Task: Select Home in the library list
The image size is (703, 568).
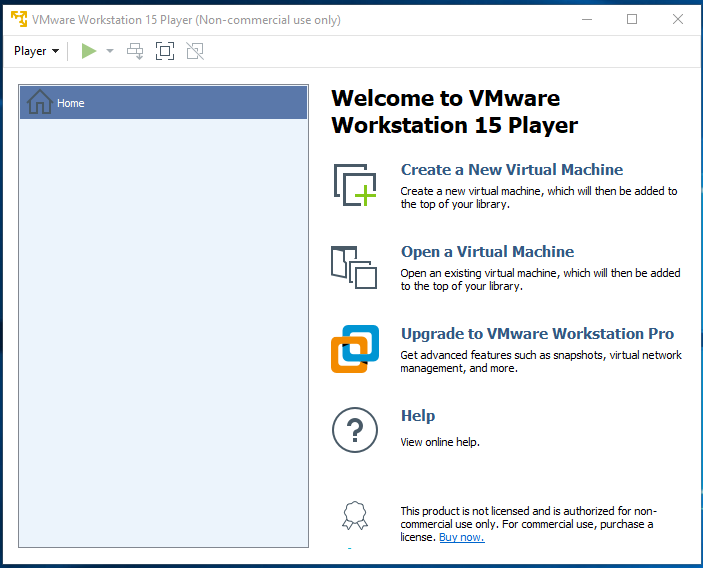Action: tap(163, 103)
